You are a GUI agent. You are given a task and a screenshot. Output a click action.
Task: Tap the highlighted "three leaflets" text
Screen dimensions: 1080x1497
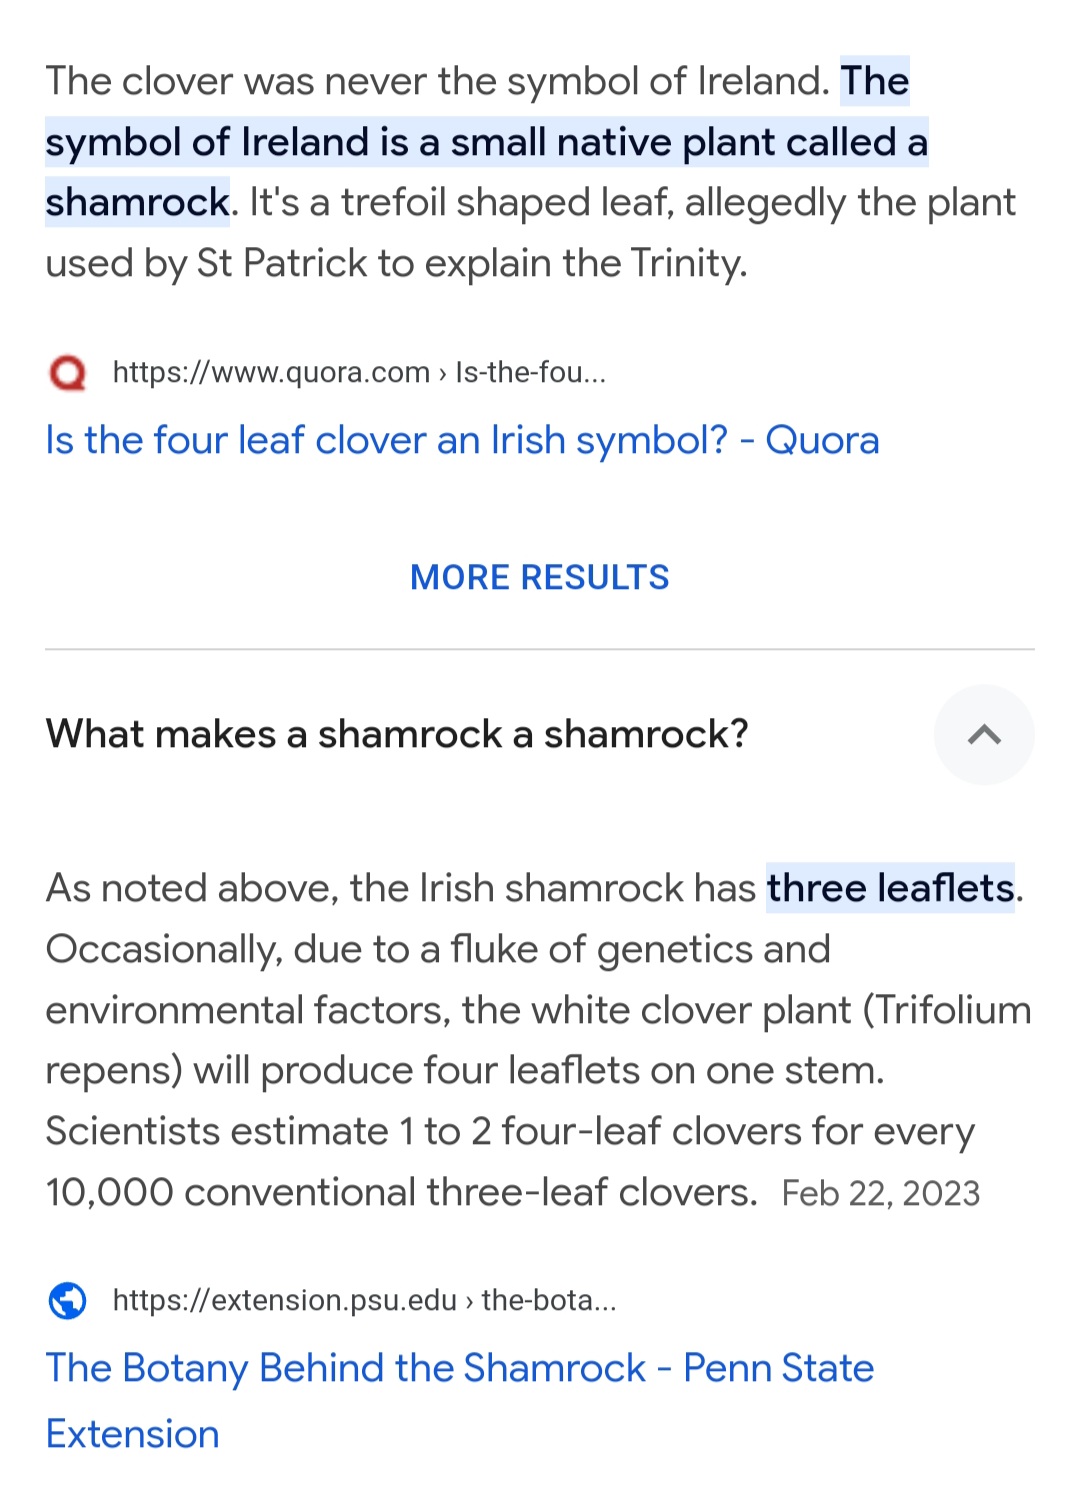tap(890, 889)
